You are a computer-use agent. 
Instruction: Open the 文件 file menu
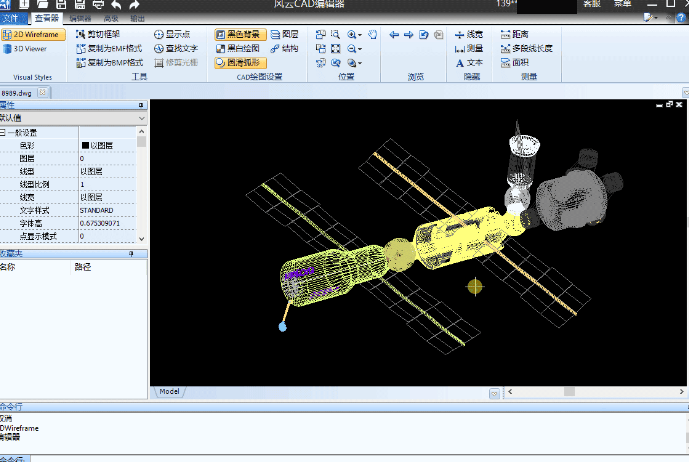[x=12, y=18]
